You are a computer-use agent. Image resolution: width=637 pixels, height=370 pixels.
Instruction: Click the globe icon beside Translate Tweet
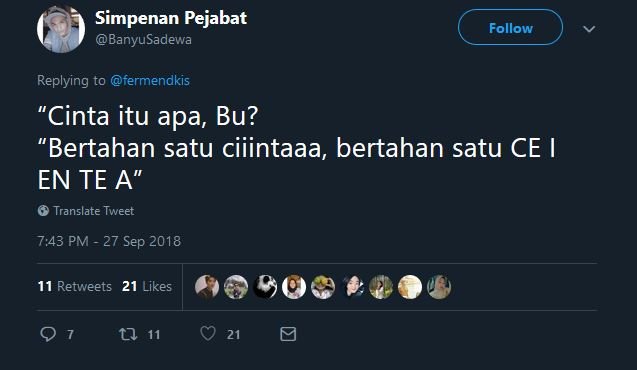43,210
